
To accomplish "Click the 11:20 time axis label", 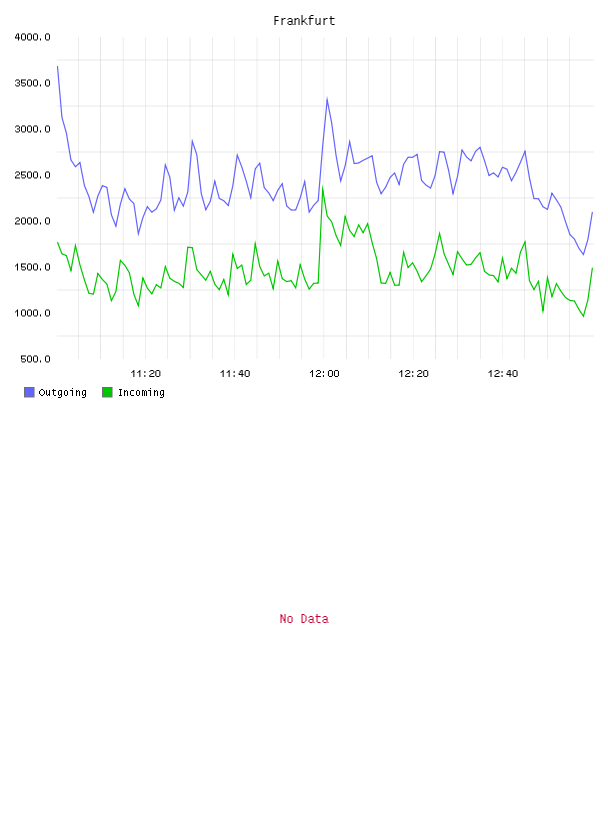I will [146, 374].
